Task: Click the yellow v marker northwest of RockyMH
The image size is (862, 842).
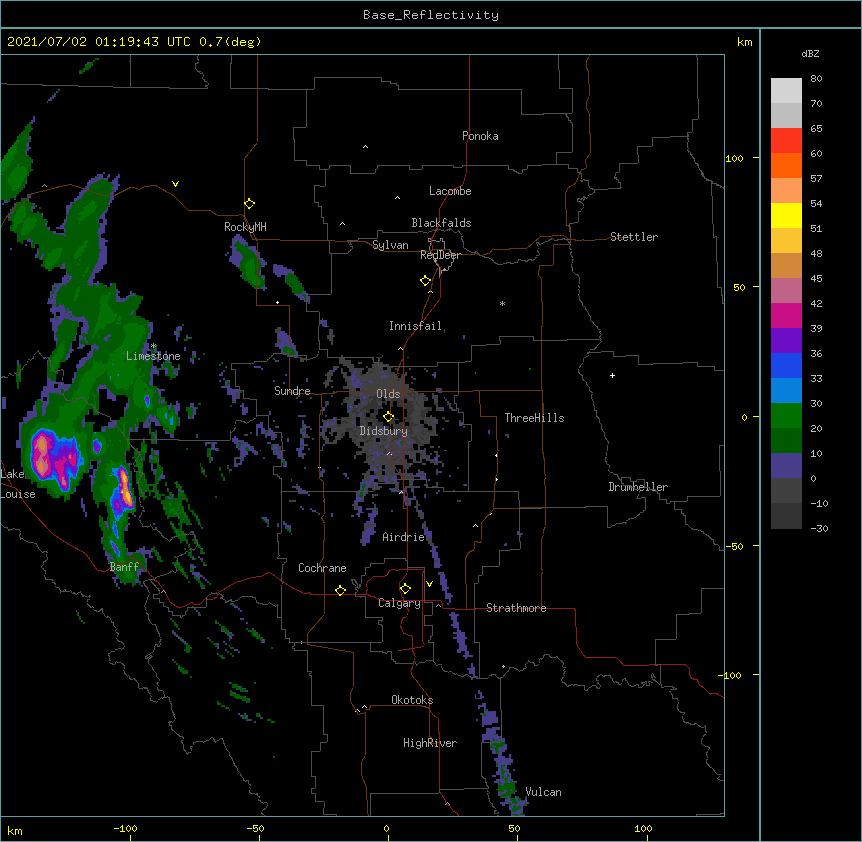Action: click(x=175, y=184)
